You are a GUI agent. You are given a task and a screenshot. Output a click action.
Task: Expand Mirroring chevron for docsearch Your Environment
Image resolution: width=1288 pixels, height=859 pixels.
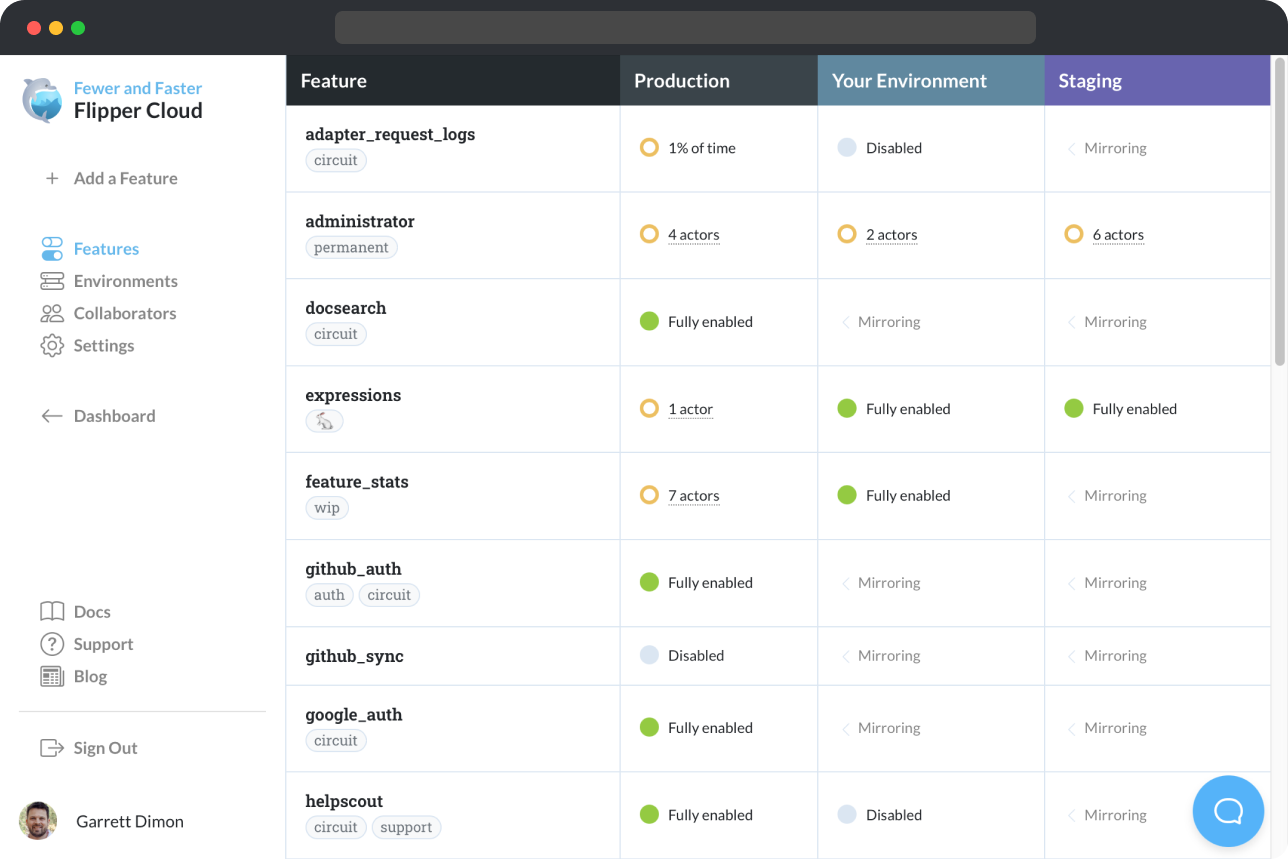(x=845, y=322)
